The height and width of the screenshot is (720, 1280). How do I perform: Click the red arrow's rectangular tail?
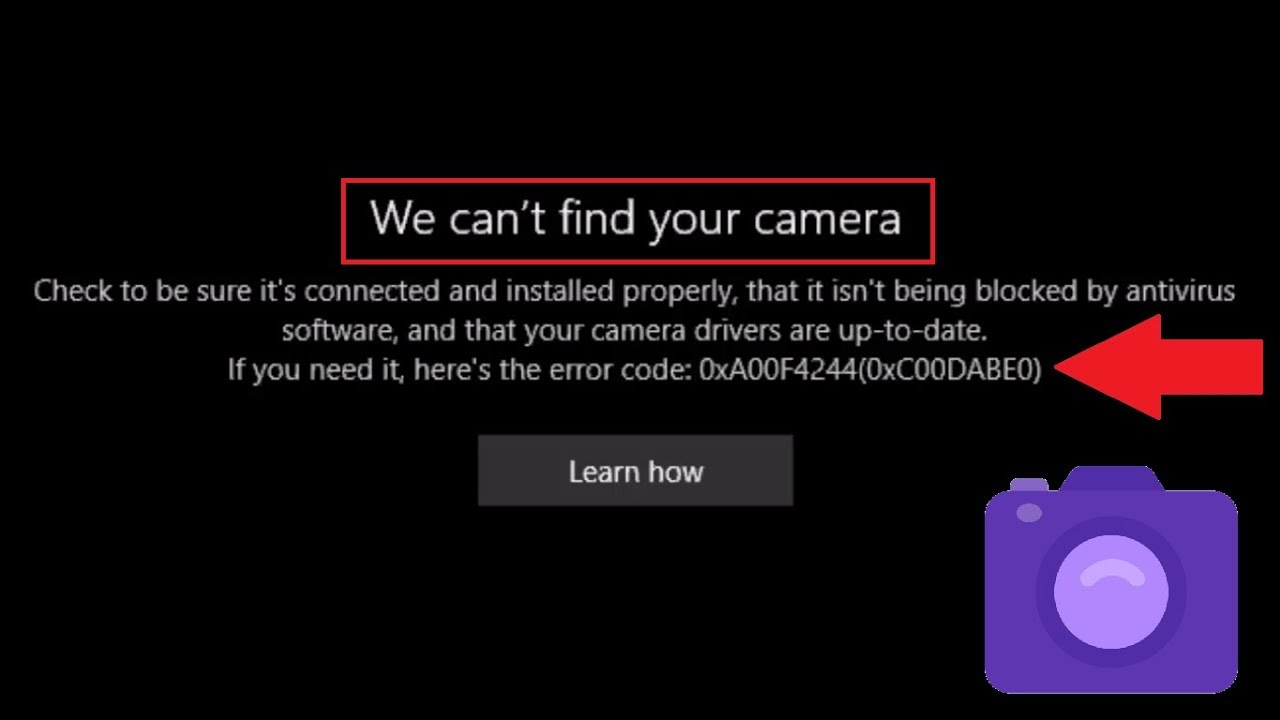pyautogui.click(x=1212, y=366)
